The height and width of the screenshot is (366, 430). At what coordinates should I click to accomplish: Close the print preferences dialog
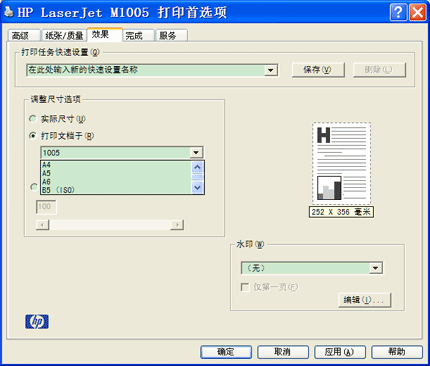pos(418,12)
